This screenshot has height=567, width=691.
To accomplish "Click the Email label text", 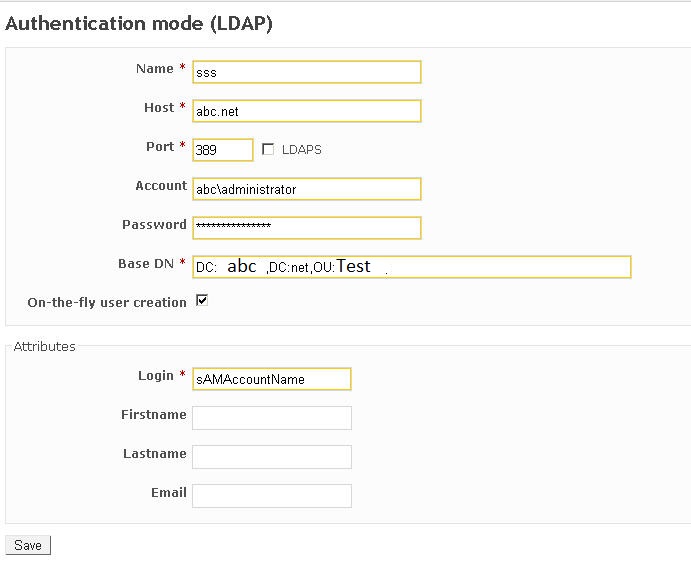I will click(168, 493).
